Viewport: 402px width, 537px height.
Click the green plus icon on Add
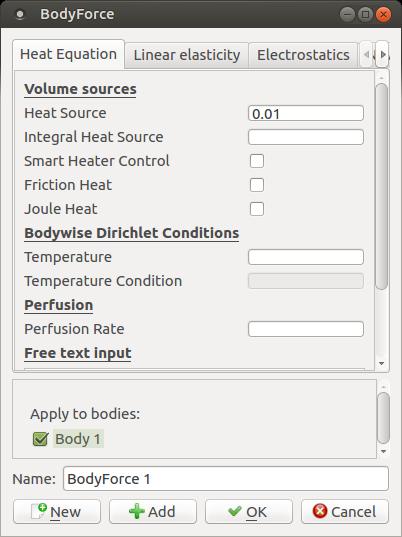[137, 512]
